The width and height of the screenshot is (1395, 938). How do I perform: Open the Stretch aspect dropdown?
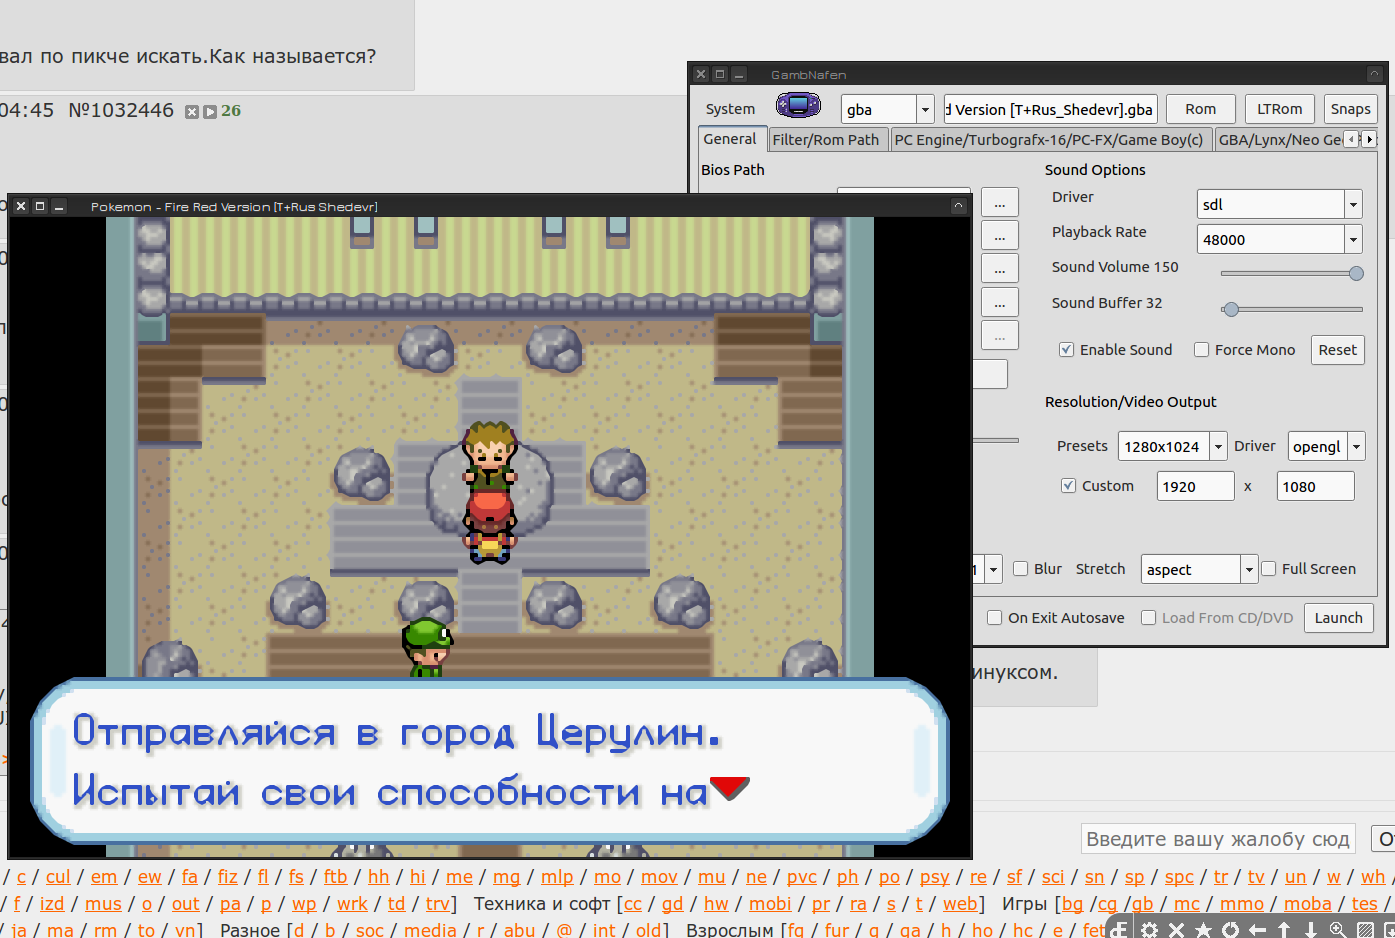(x=1249, y=569)
